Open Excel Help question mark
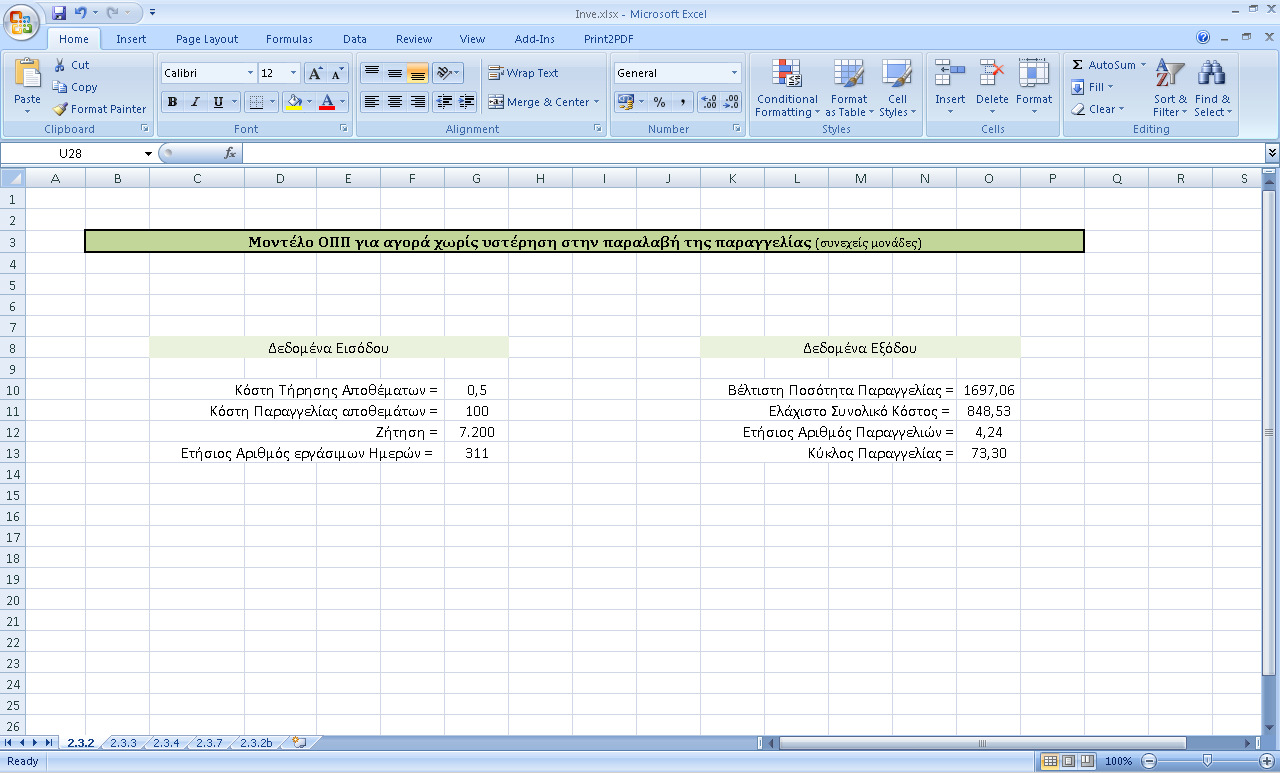 [1203, 38]
